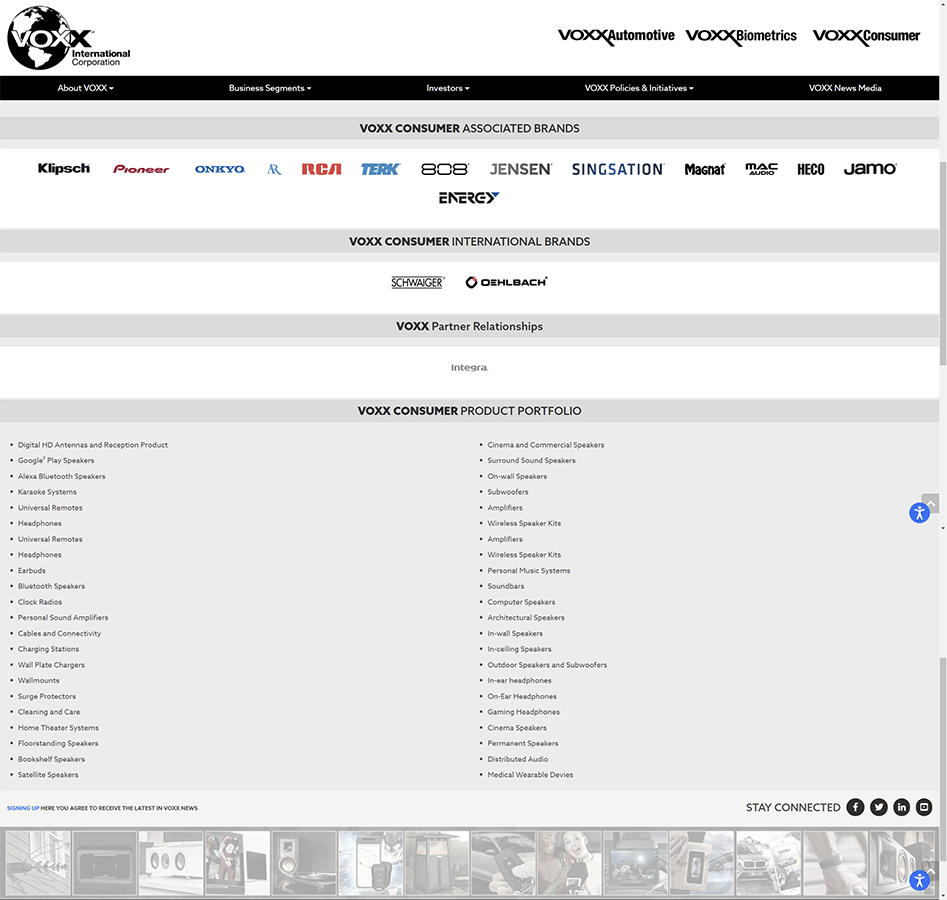
Task: Expand the Investors dropdown menu
Action: coord(448,88)
